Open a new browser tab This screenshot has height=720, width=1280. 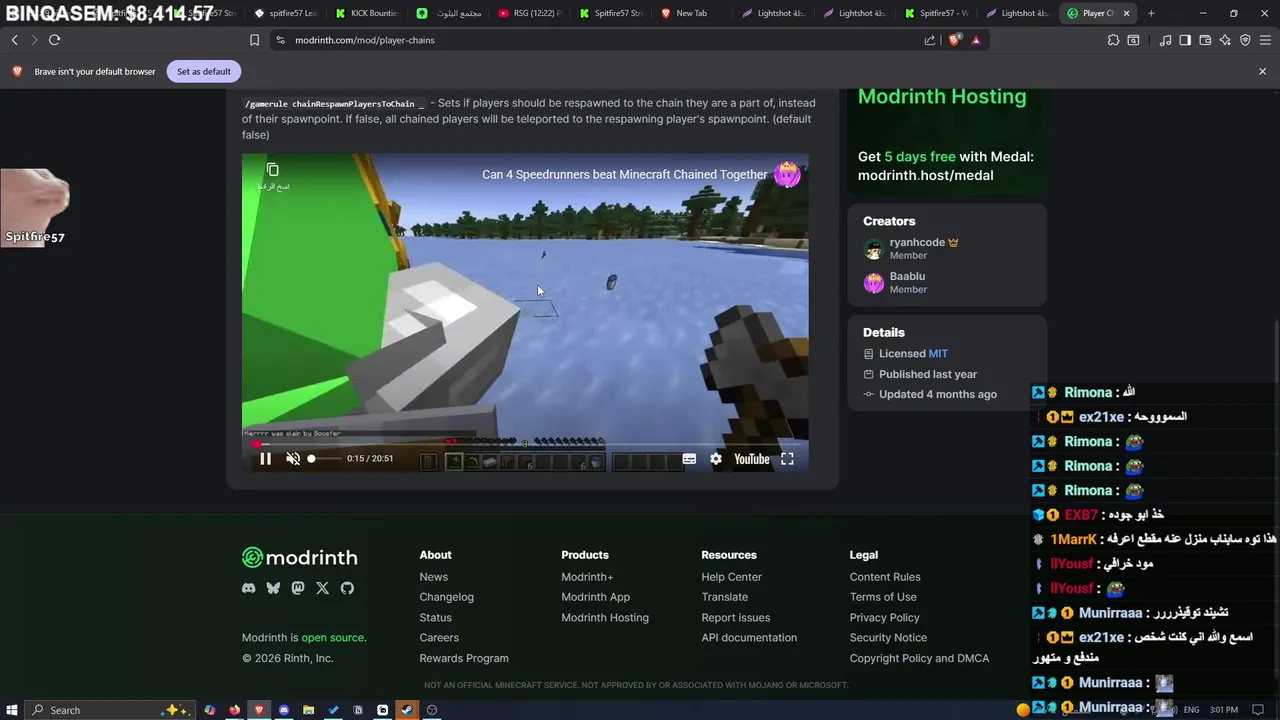(1151, 13)
